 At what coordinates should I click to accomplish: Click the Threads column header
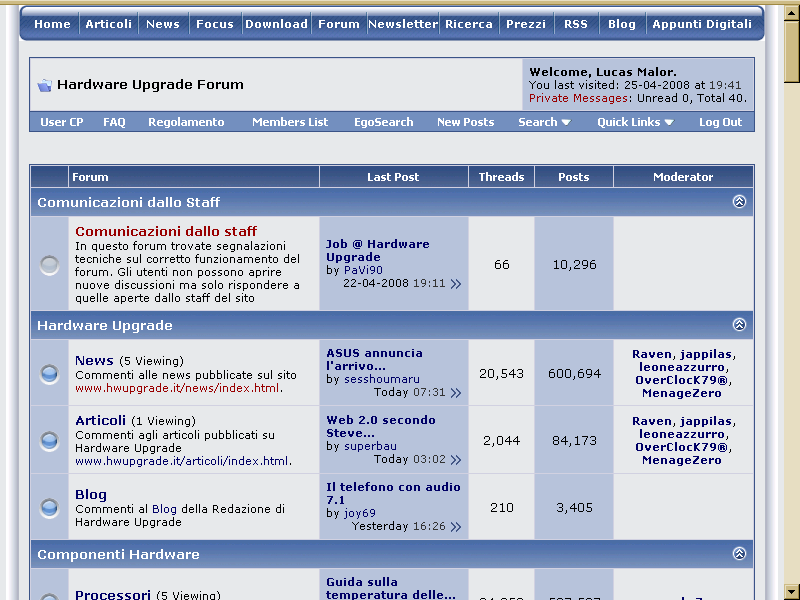(x=501, y=177)
